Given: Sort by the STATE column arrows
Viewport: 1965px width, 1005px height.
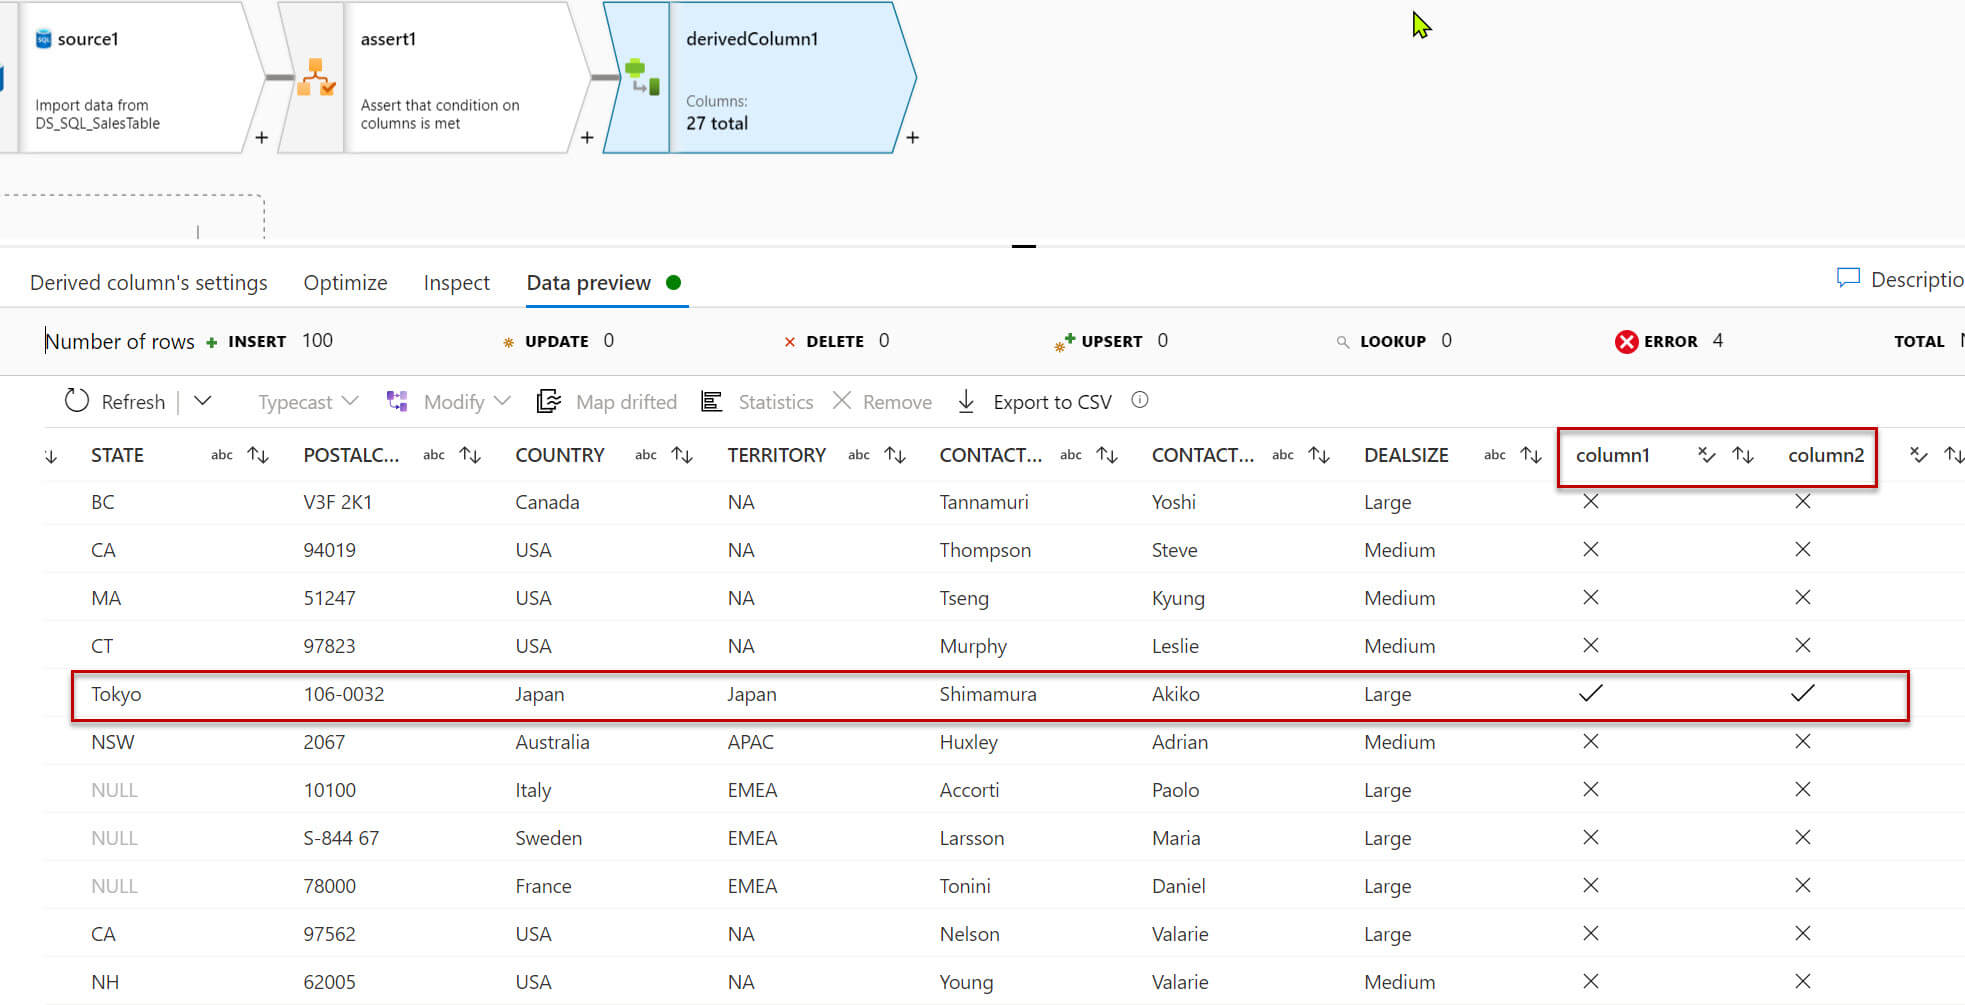Looking at the screenshot, I should click(258, 455).
